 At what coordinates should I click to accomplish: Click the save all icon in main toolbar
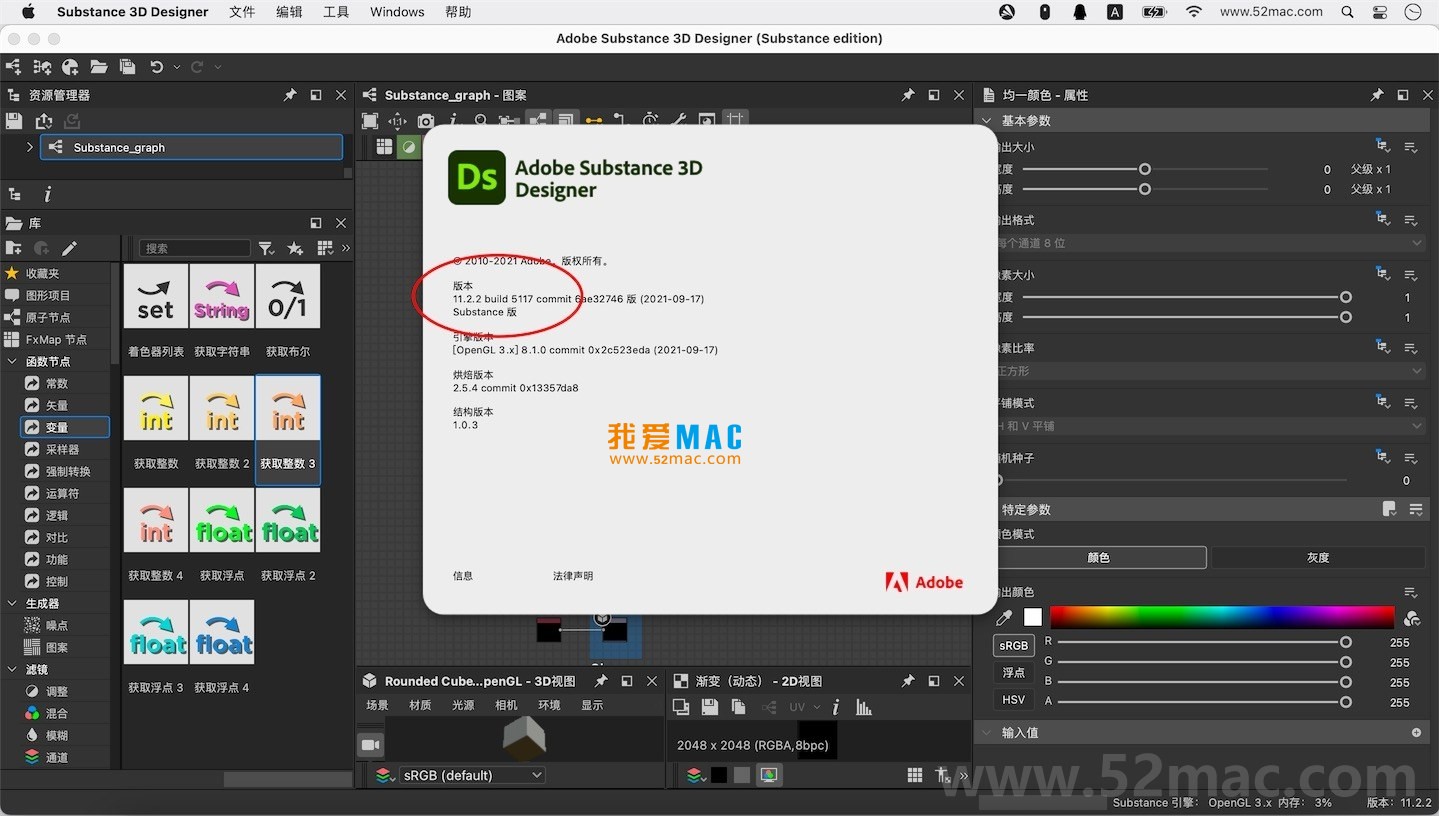(x=127, y=67)
